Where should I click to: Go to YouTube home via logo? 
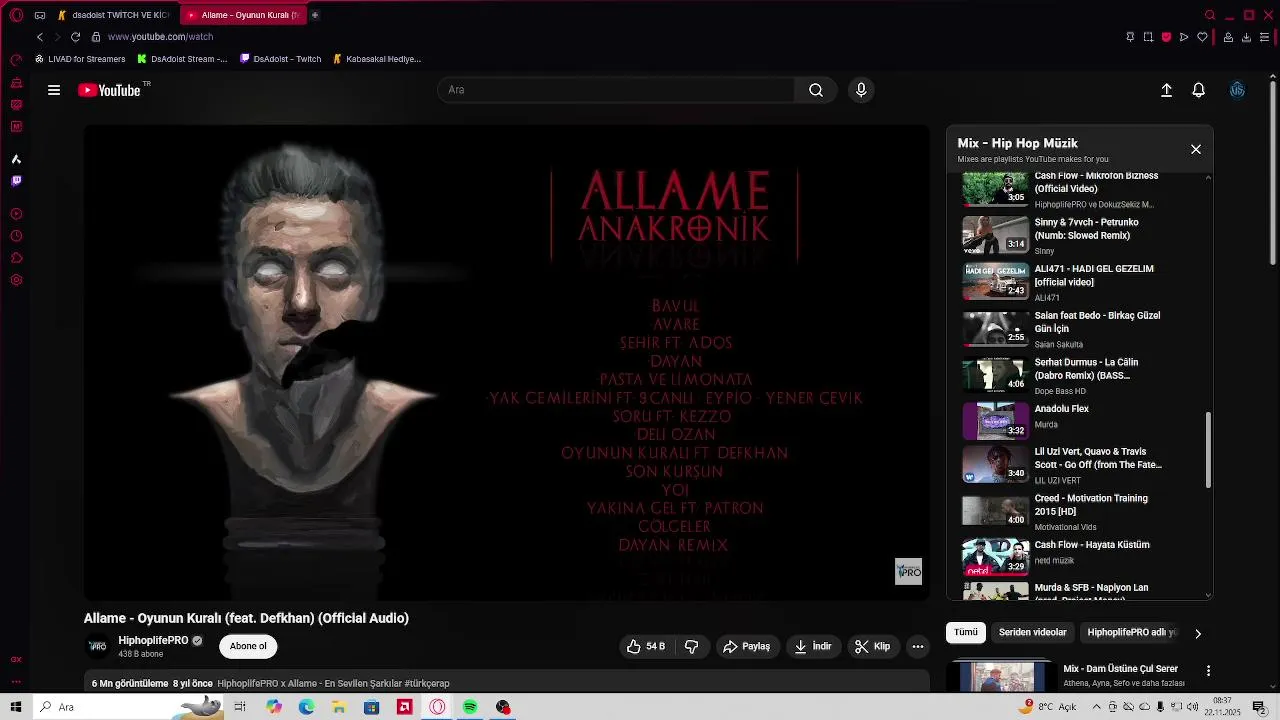tap(110, 90)
